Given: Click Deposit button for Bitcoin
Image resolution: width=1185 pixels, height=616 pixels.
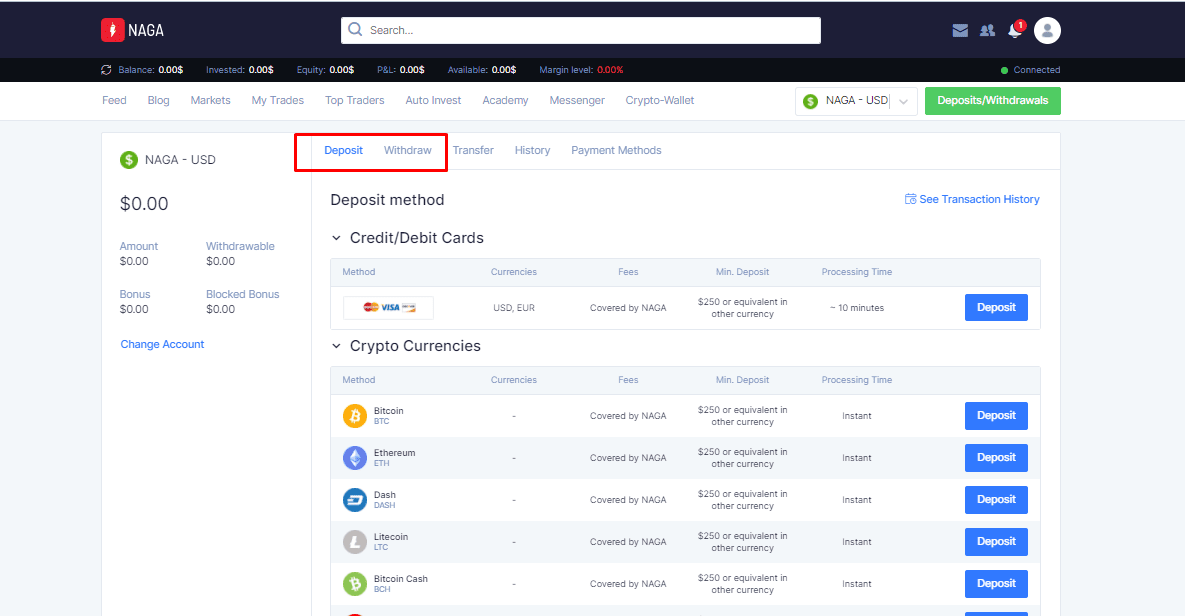Looking at the screenshot, I should click(x=996, y=416).
